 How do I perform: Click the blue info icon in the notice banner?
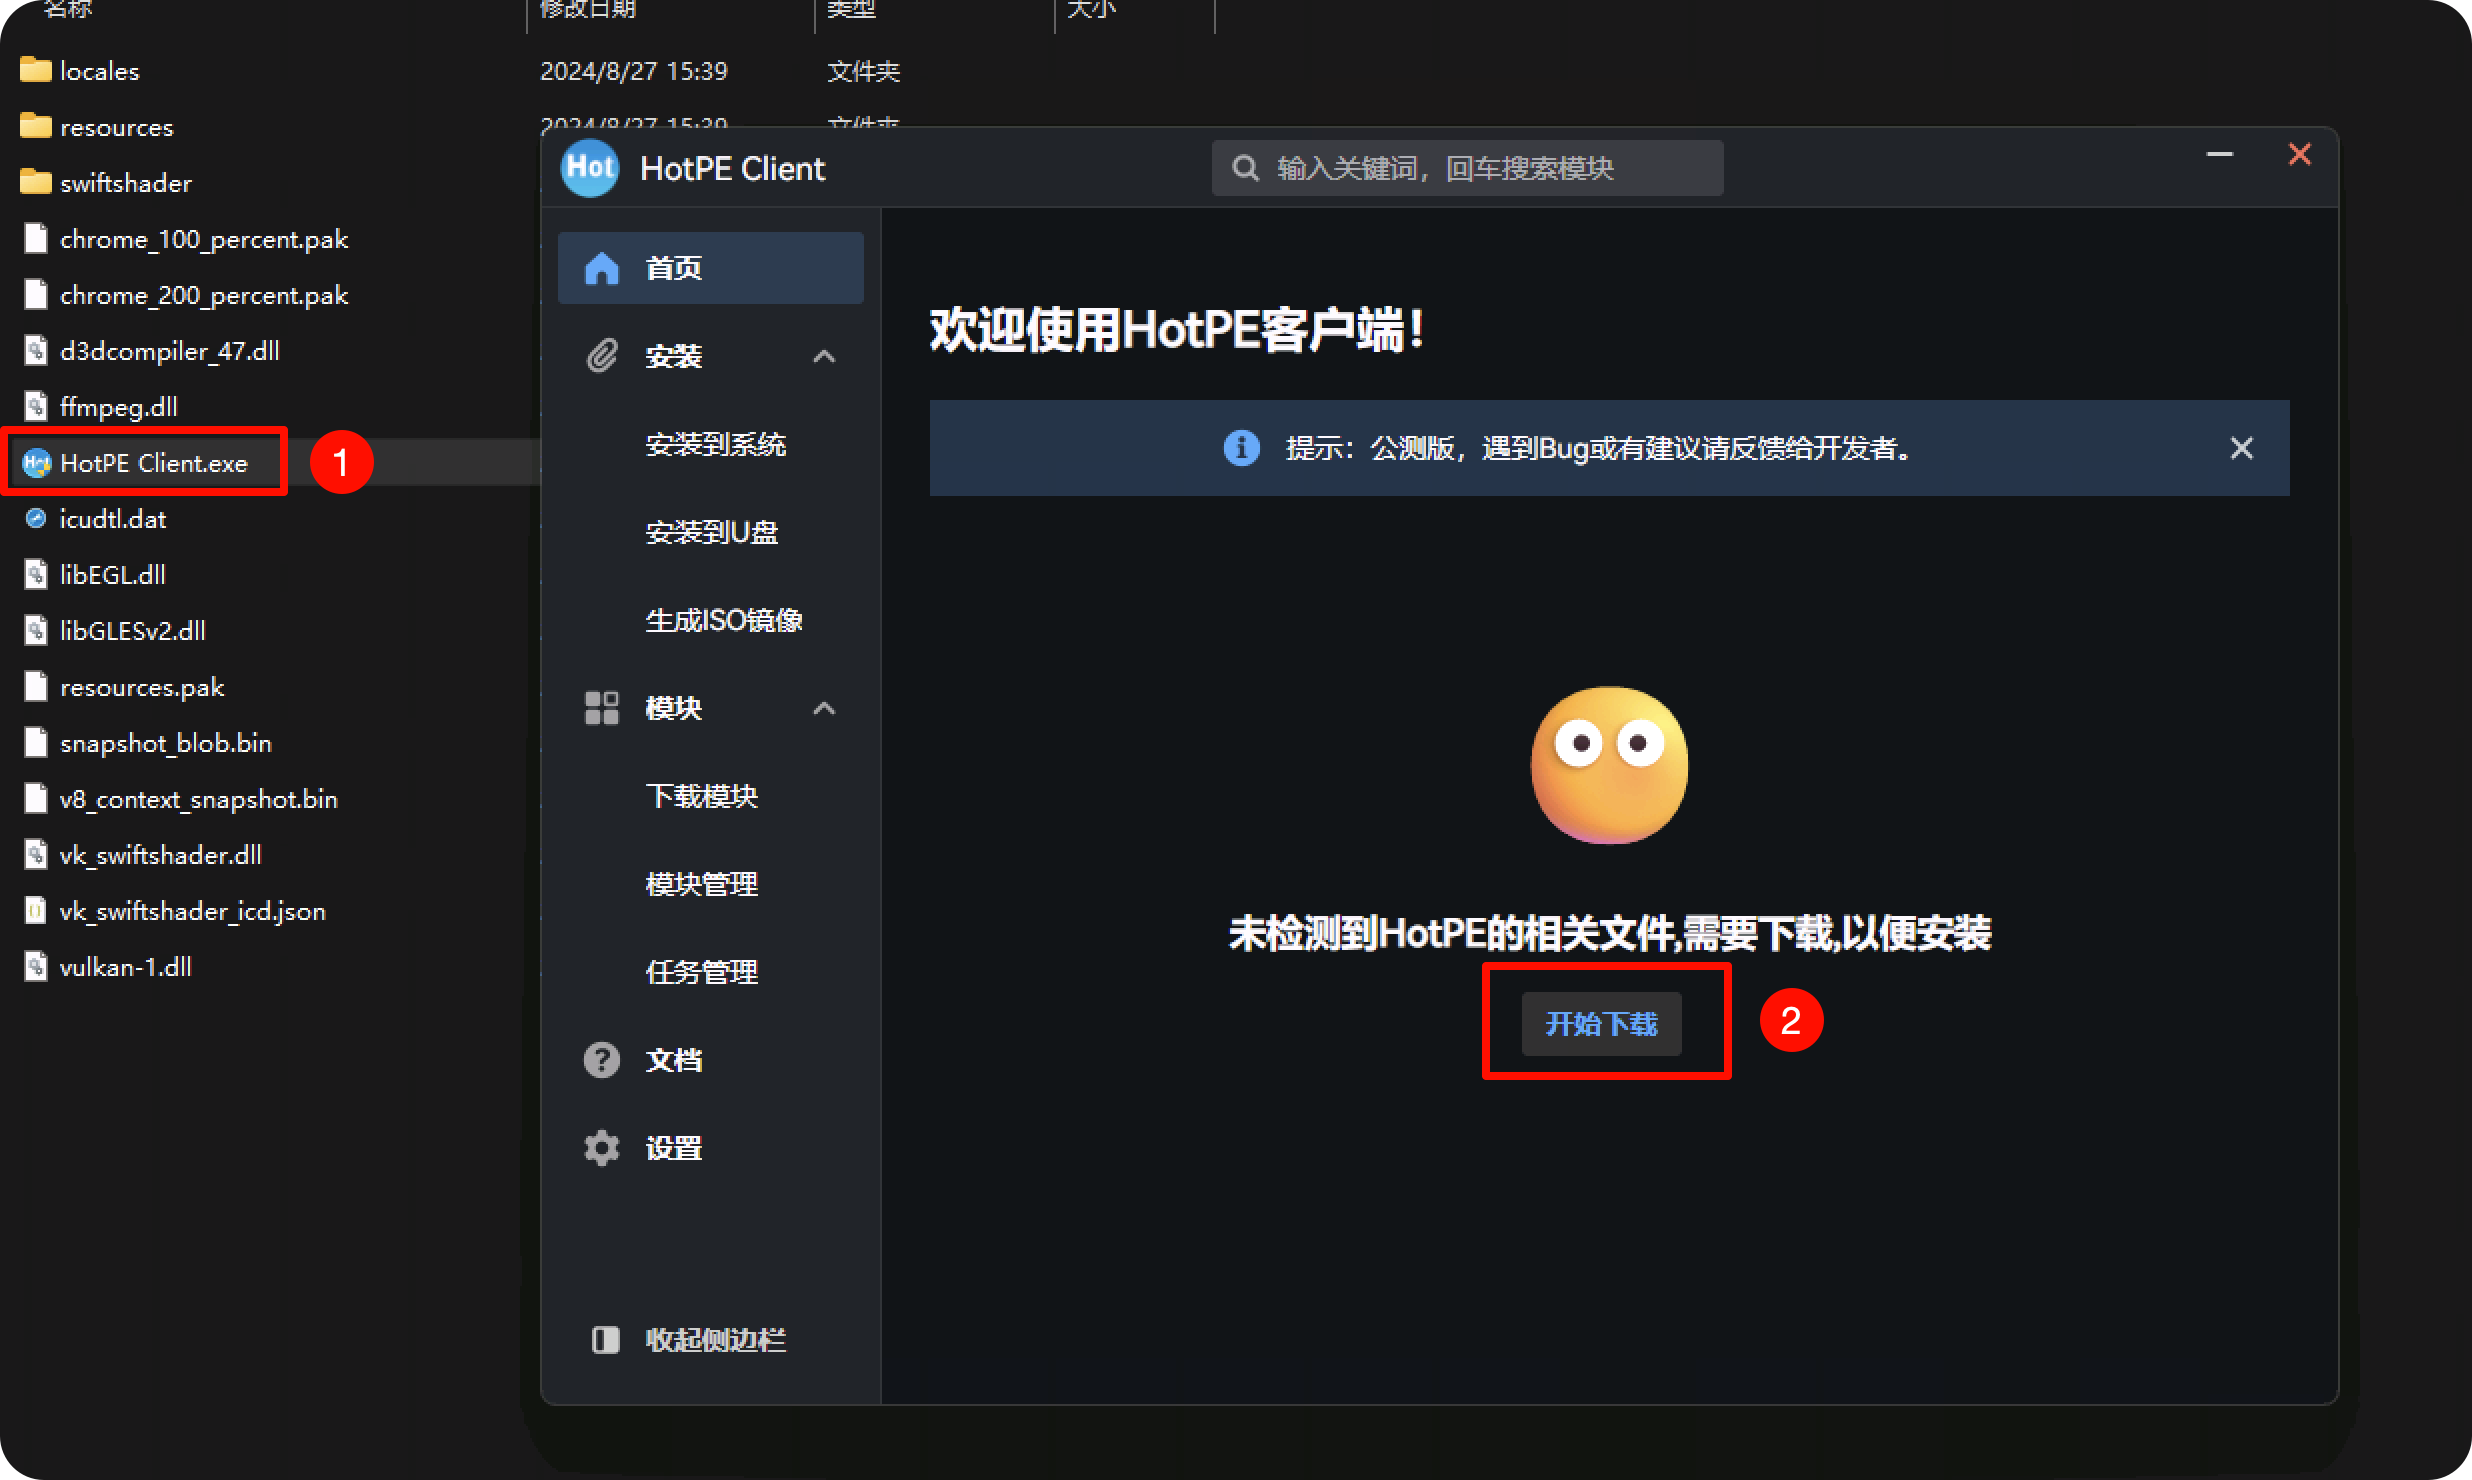[x=1242, y=448]
